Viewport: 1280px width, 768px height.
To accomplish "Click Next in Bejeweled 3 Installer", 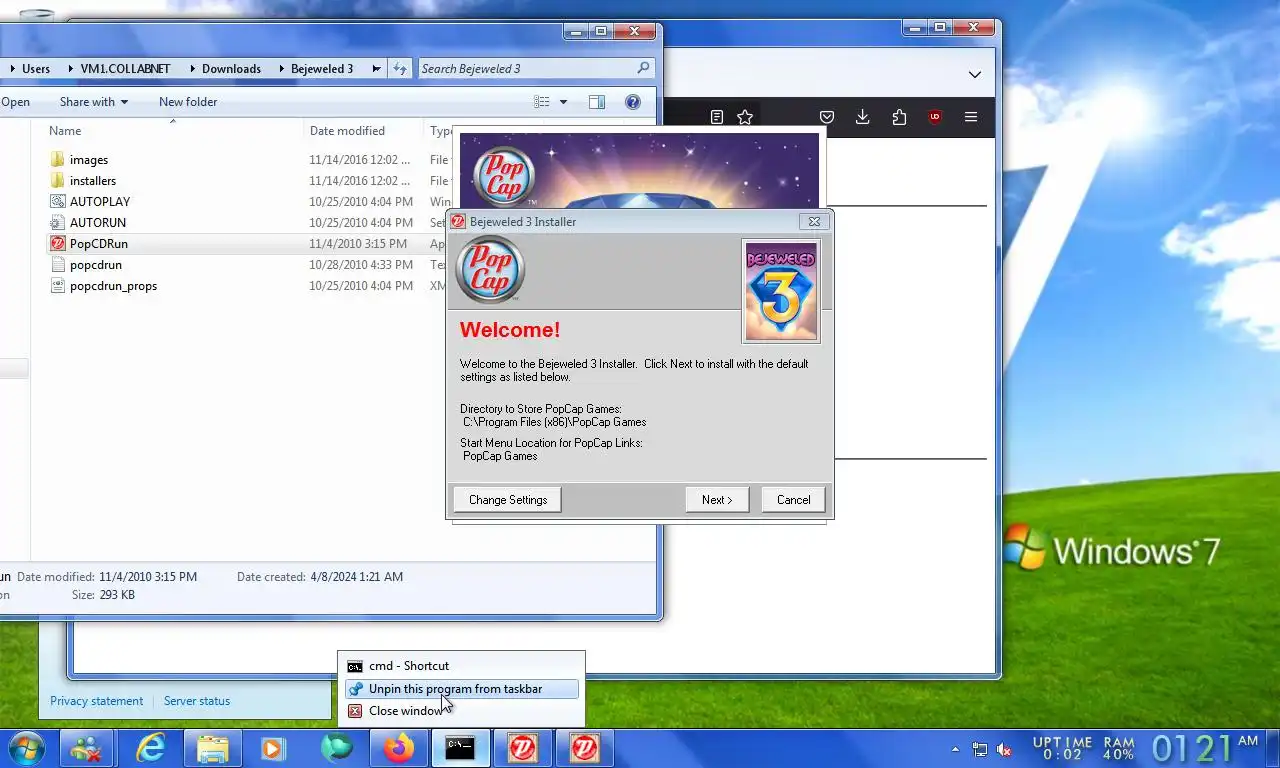I will pyautogui.click(x=717, y=500).
